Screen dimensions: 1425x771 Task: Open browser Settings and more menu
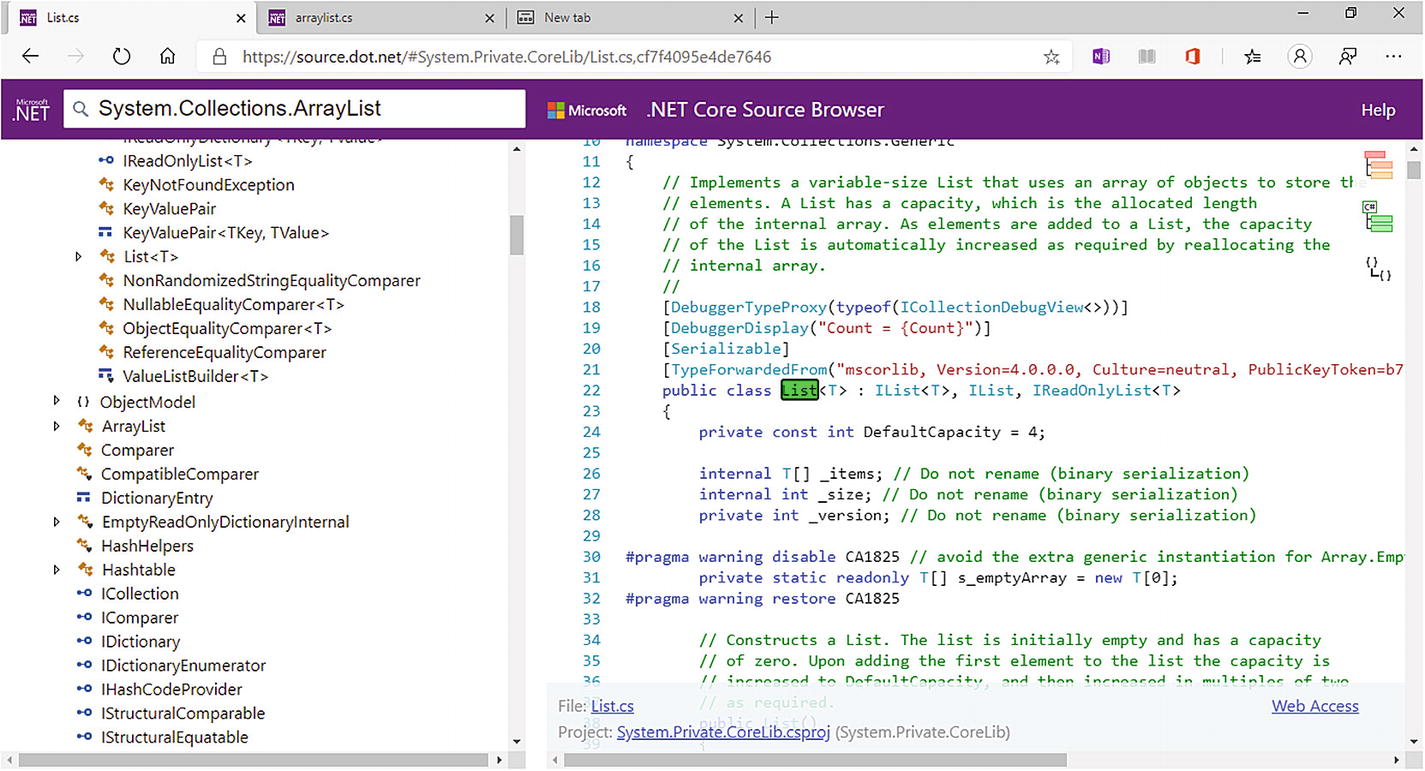pyautogui.click(x=1394, y=57)
